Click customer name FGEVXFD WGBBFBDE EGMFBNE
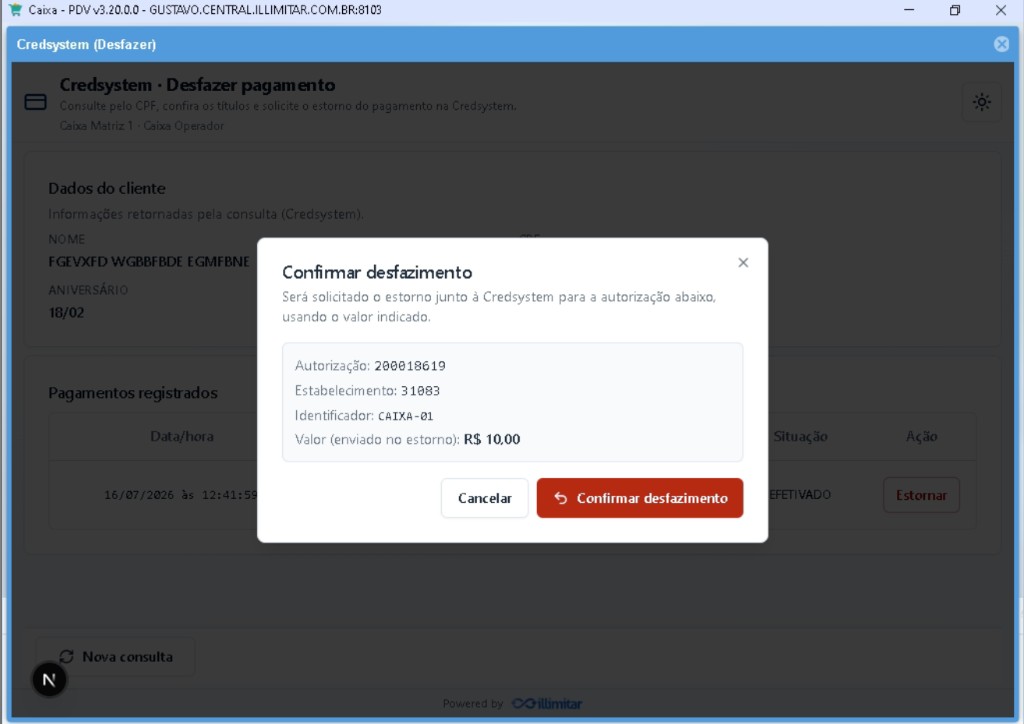The width and height of the screenshot is (1024, 724). [149, 262]
